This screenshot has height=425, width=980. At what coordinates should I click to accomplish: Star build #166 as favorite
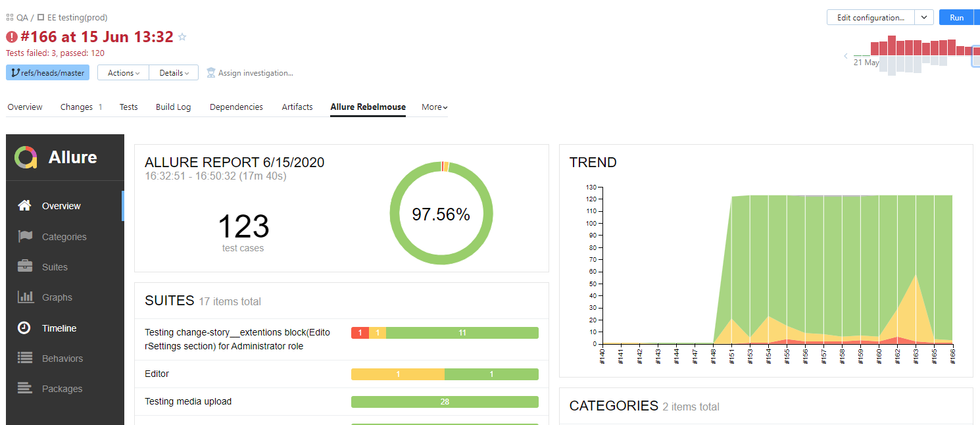[182, 37]
